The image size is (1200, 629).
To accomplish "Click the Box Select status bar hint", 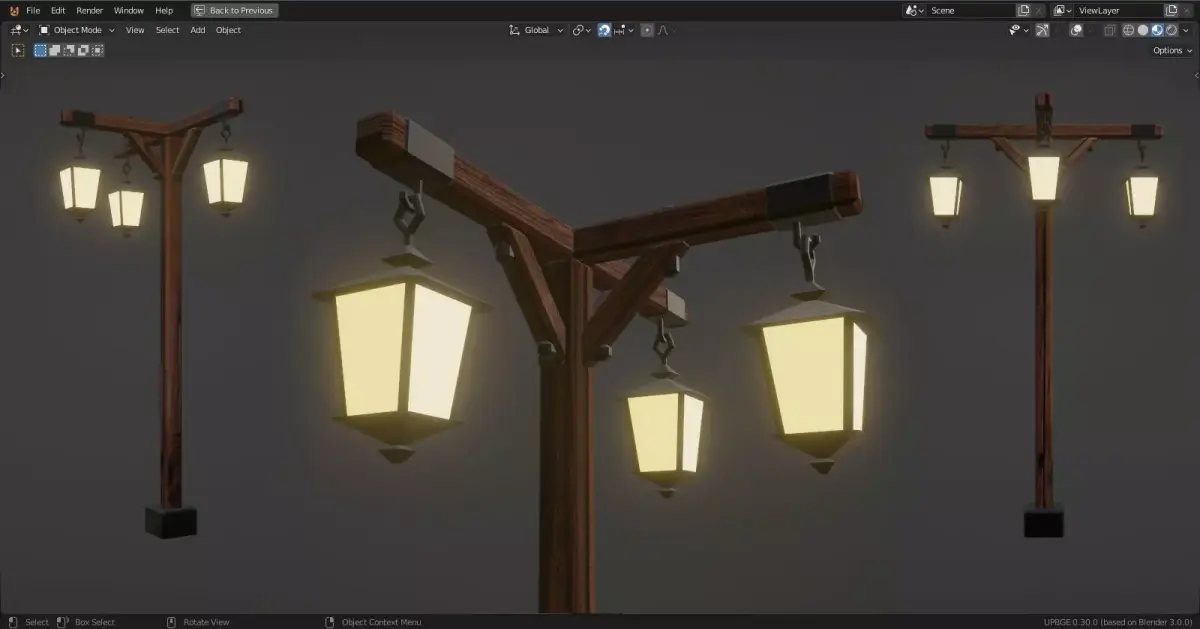I will 87,622.
